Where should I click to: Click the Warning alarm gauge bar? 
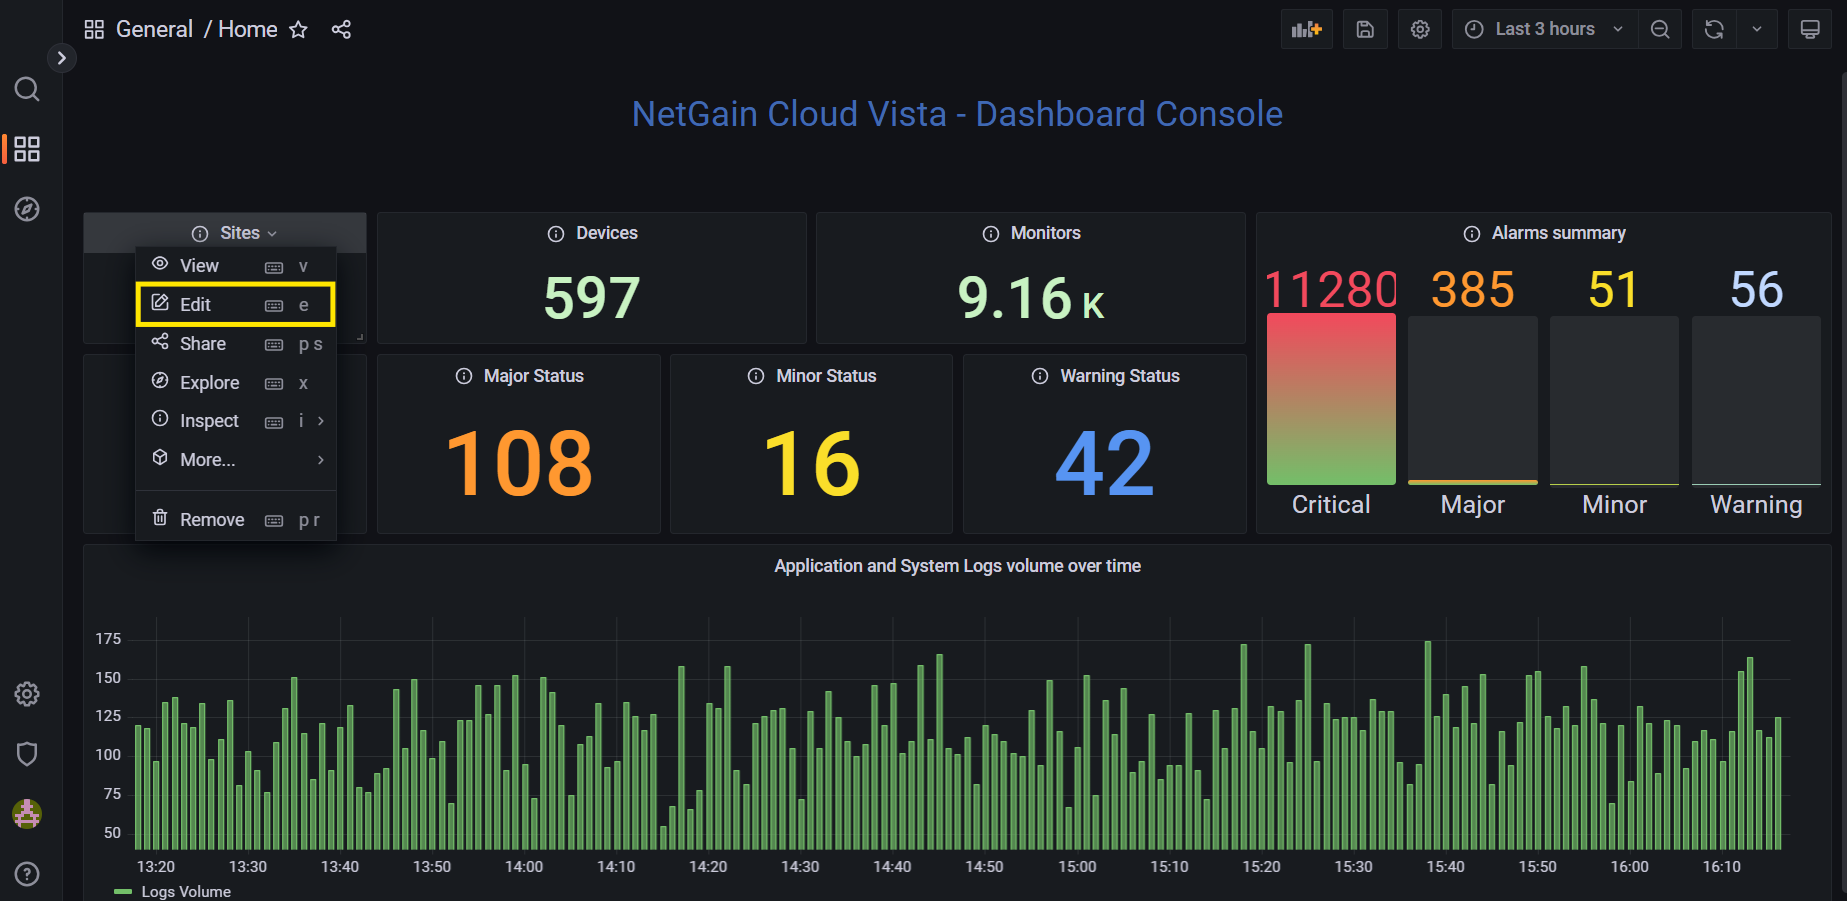point(1756,400)
